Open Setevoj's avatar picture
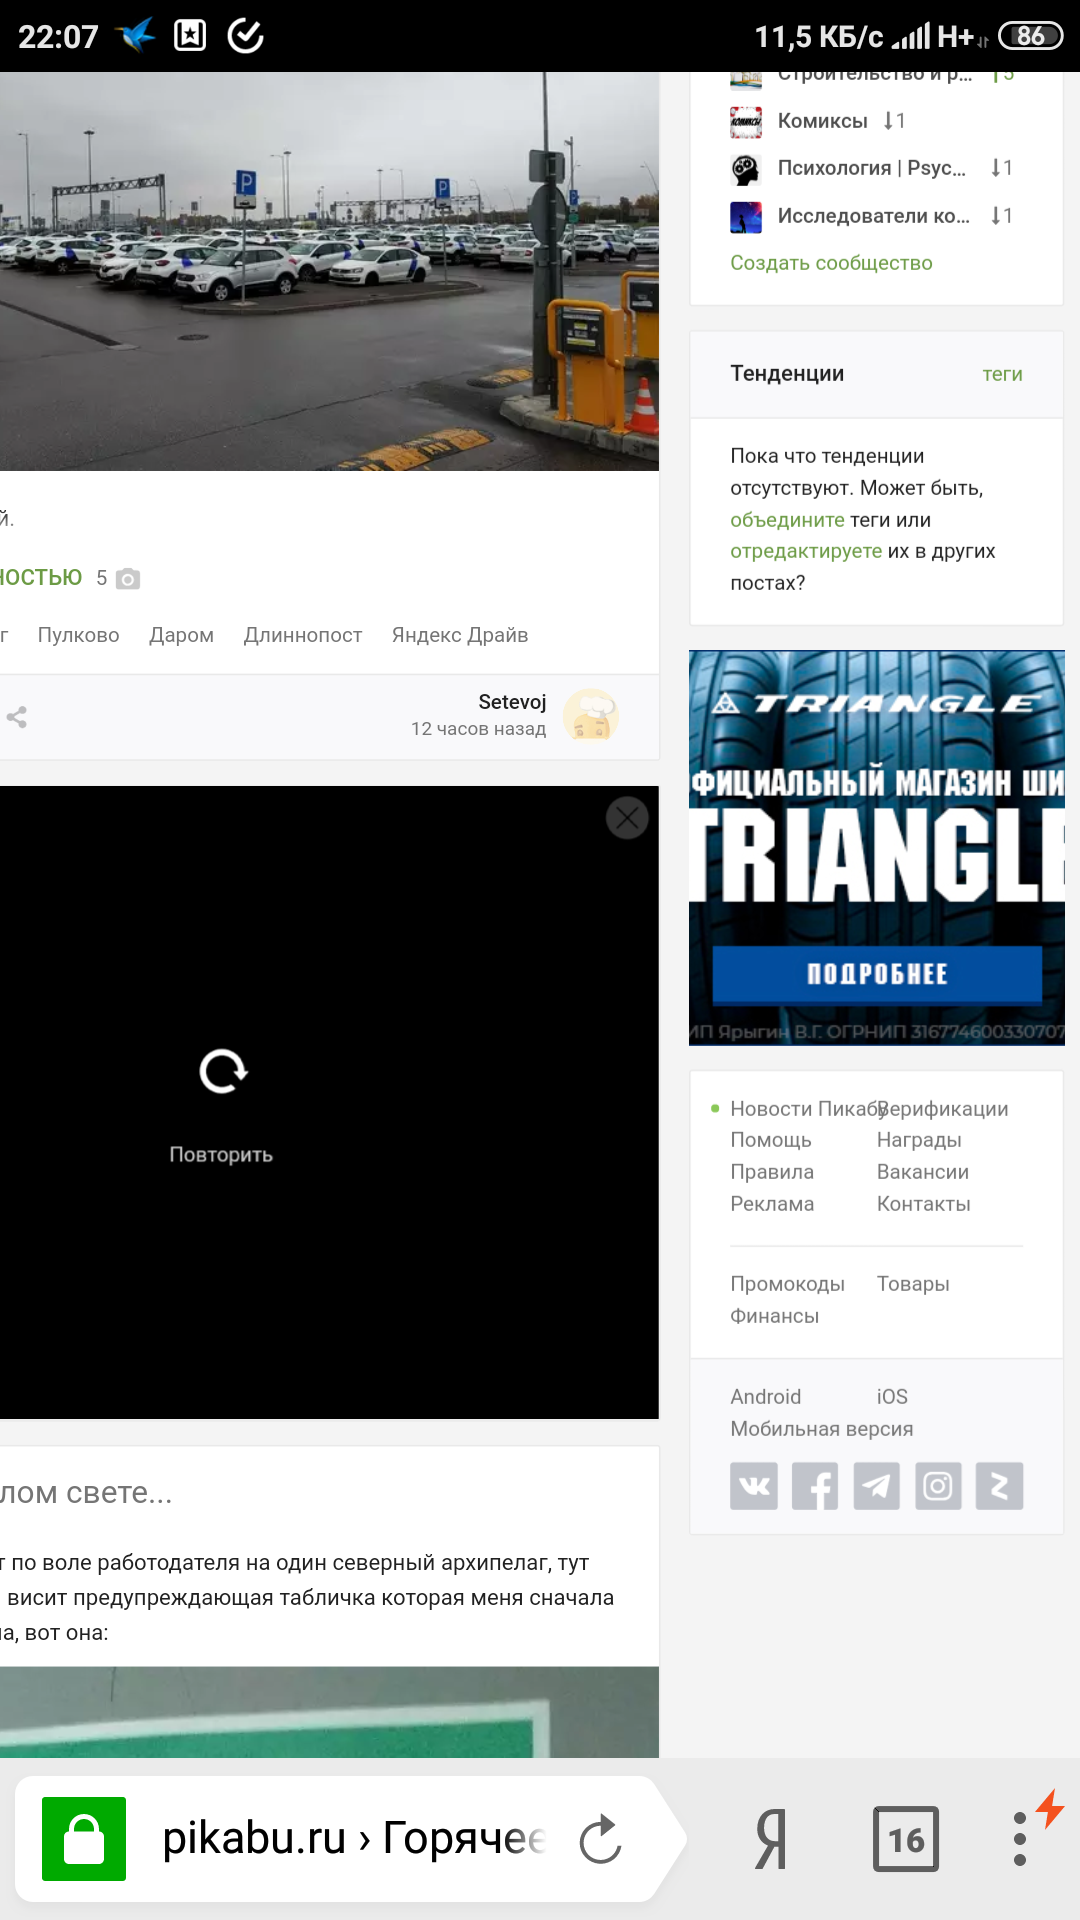 tap(591, 716)
